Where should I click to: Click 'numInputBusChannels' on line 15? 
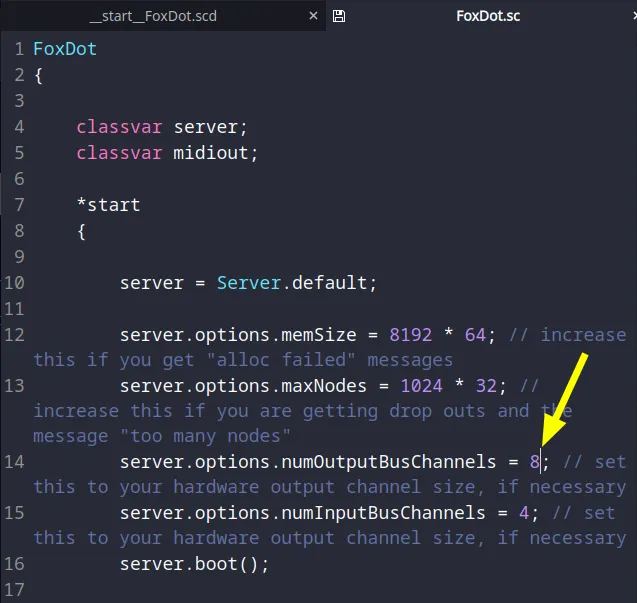pos(384,513)
